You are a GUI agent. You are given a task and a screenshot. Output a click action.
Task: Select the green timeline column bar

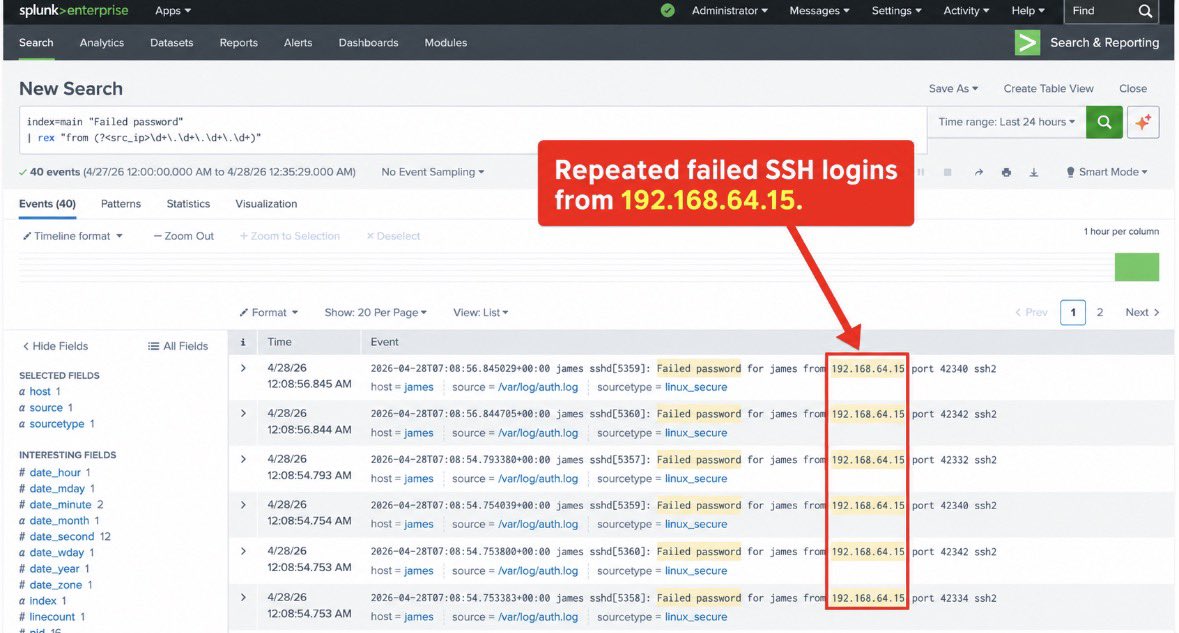coord(1136,267)
